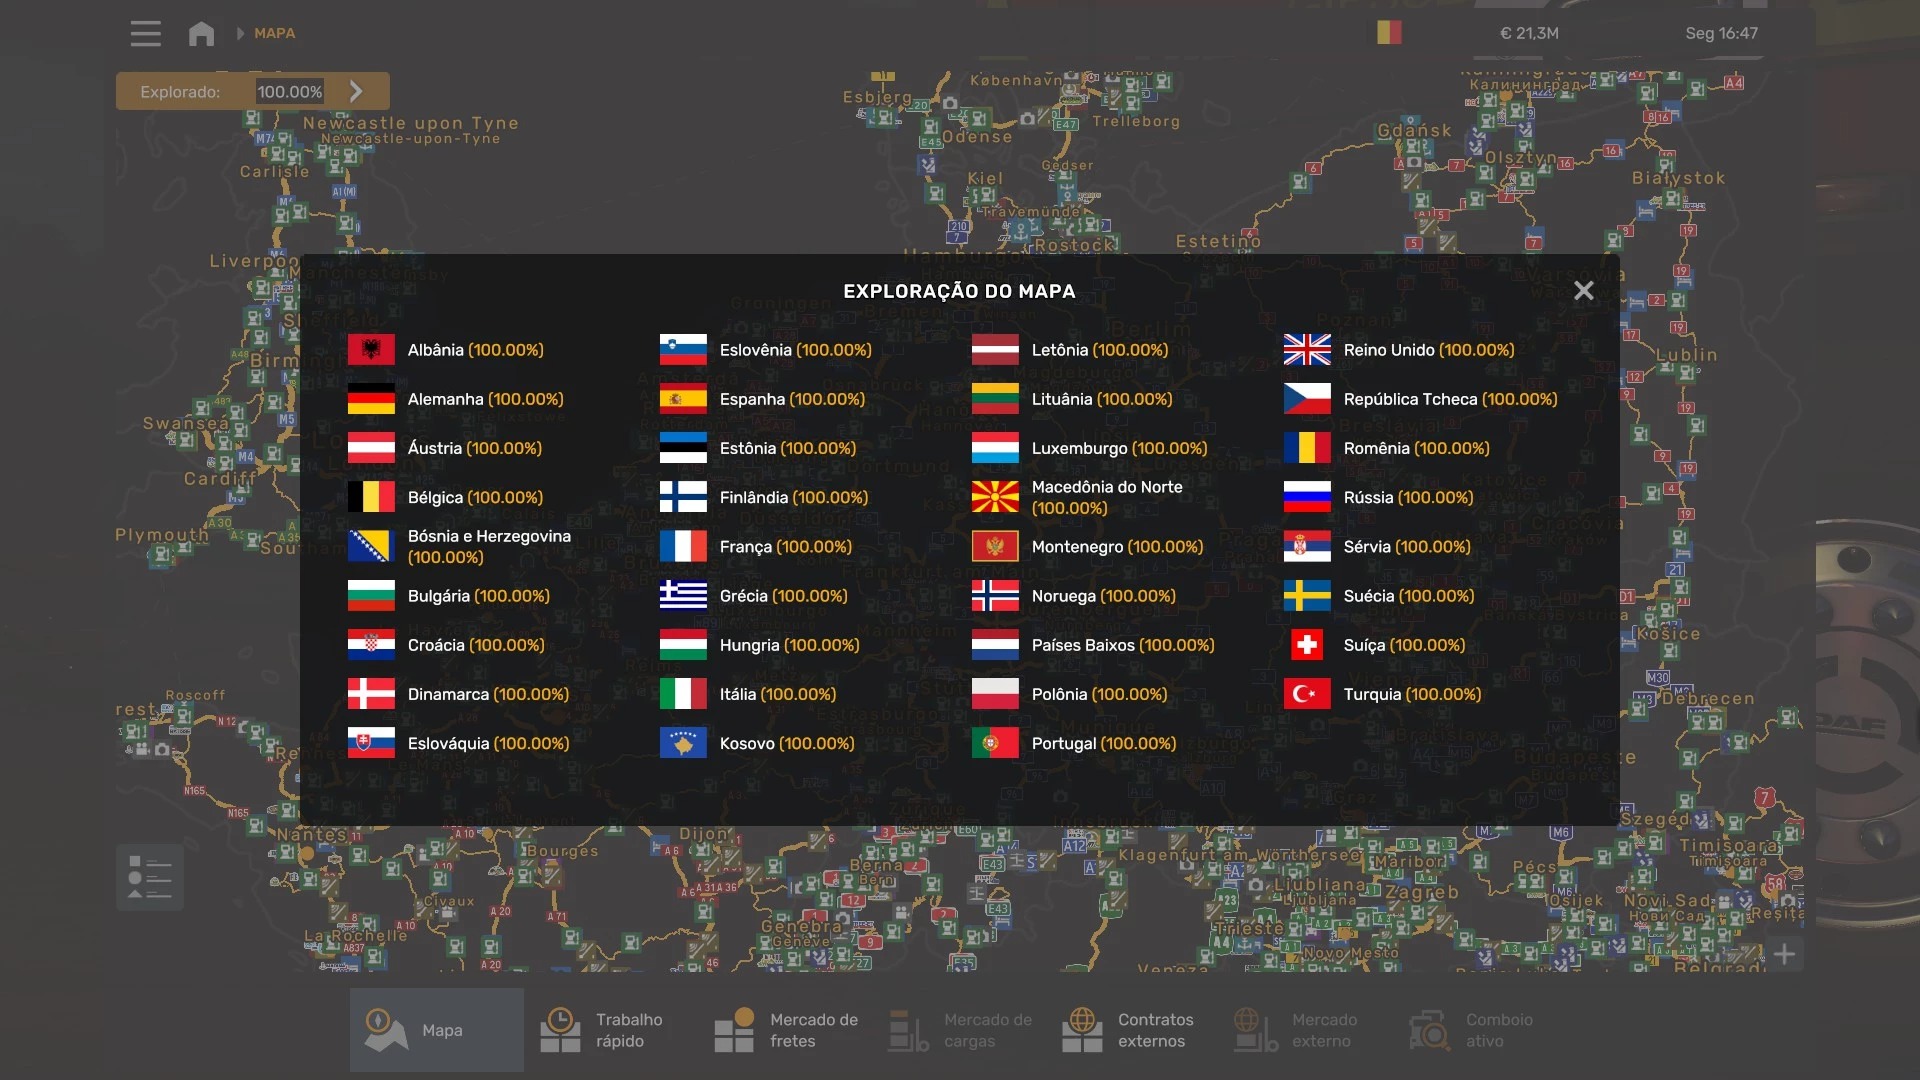This screenshot has width=1920, height=1080.
Task: Open the Trabalho rápido tab
Action: click(x=610, y=1030)
